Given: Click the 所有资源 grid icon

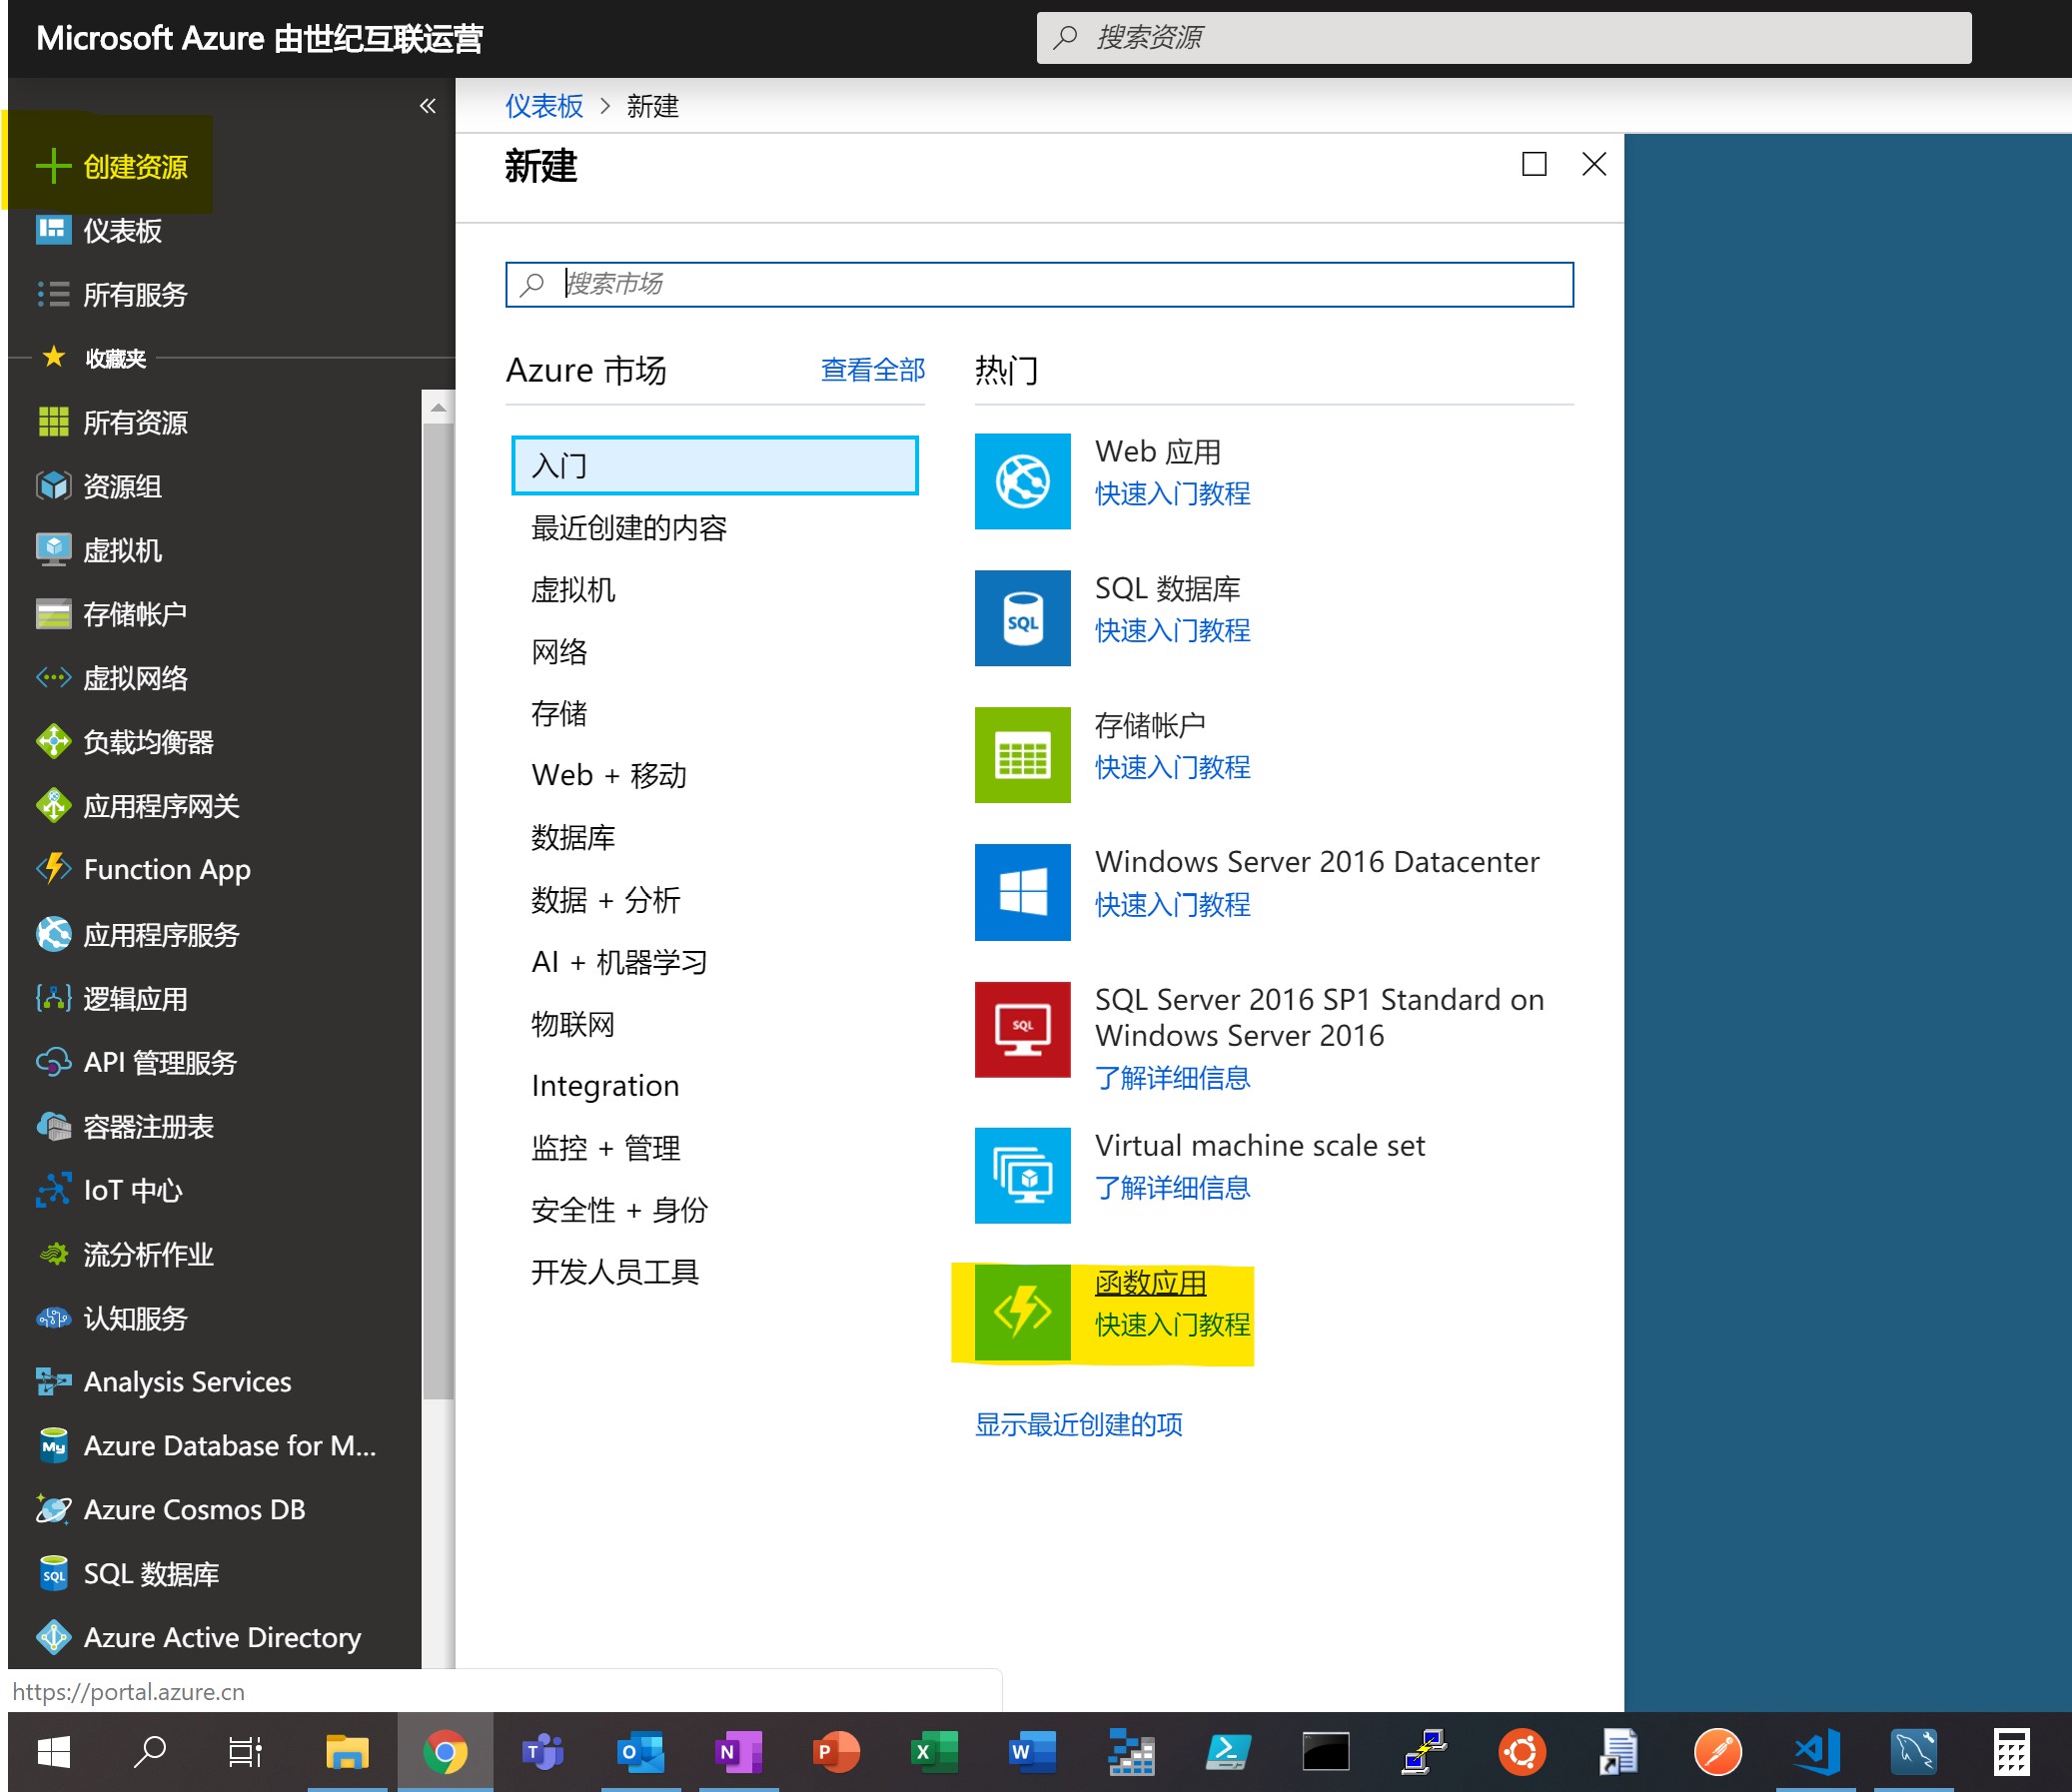Looking at the screenshot, I should pos(53,422).
